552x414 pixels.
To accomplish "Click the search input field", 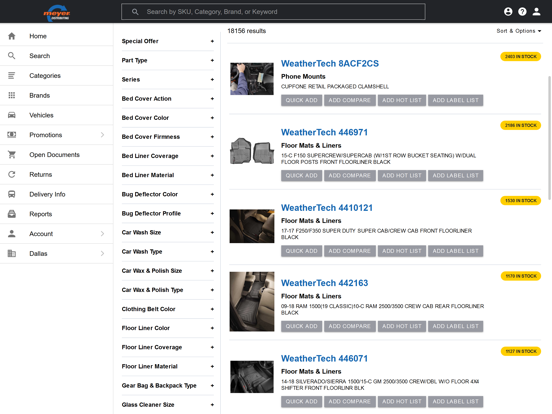I will tap(273, 12).
